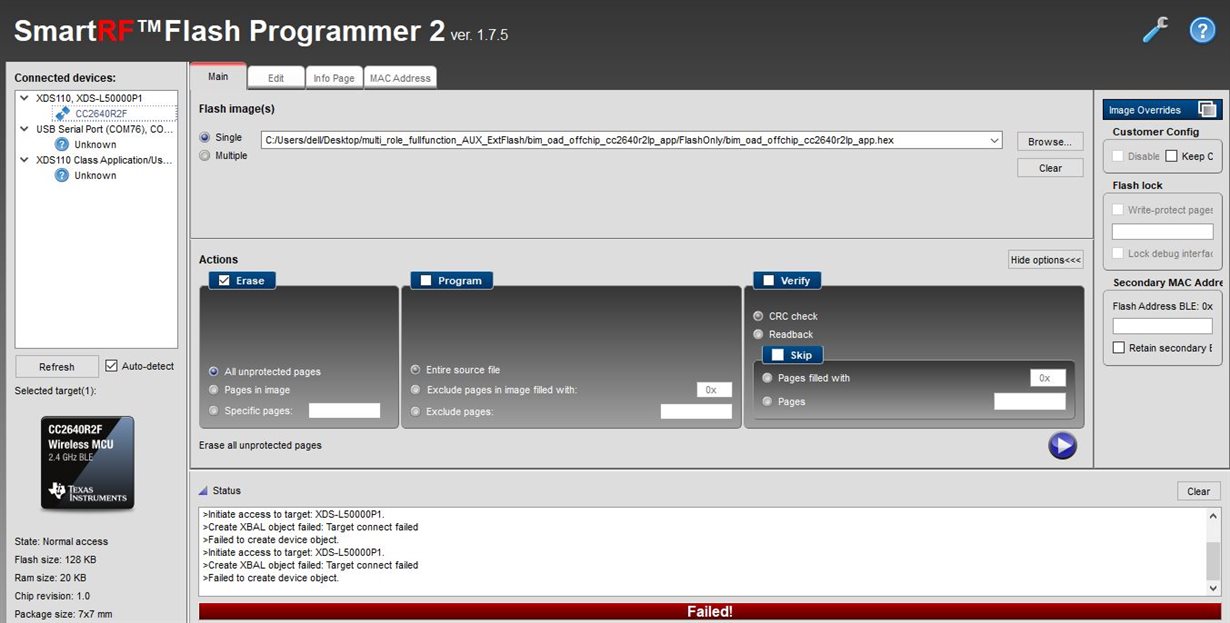
Task: Toggle the Auto-detect checkbox
Action: 112,366
